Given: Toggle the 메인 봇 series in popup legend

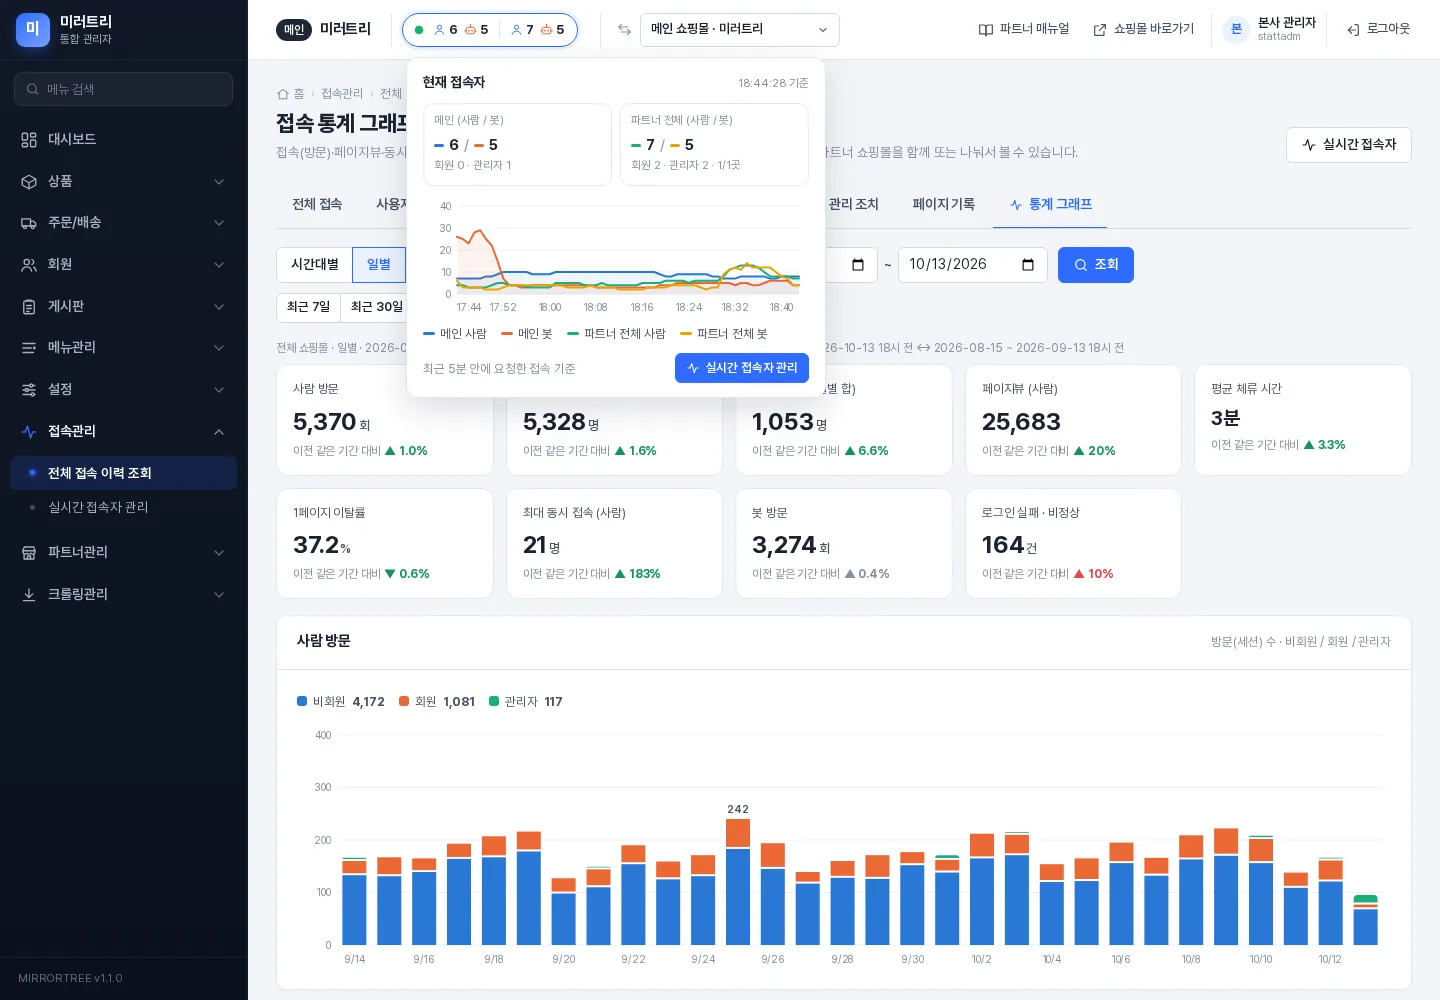Looking at the screenshot, I should [x=527, y=334].
